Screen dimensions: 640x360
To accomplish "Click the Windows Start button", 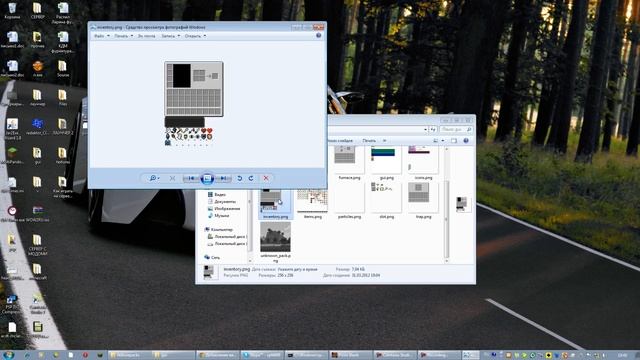I will [x=8, y=355].
